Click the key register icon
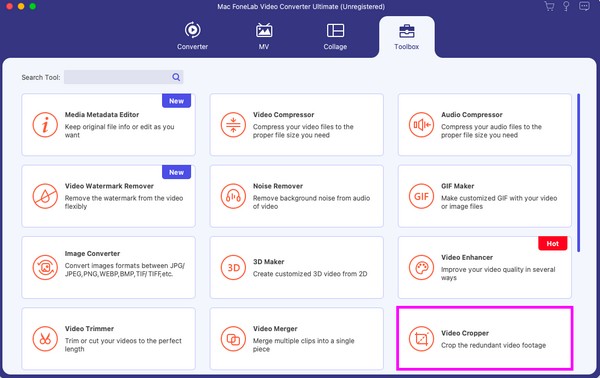This screenshot has width=600, height=378. tap(566, 7)
